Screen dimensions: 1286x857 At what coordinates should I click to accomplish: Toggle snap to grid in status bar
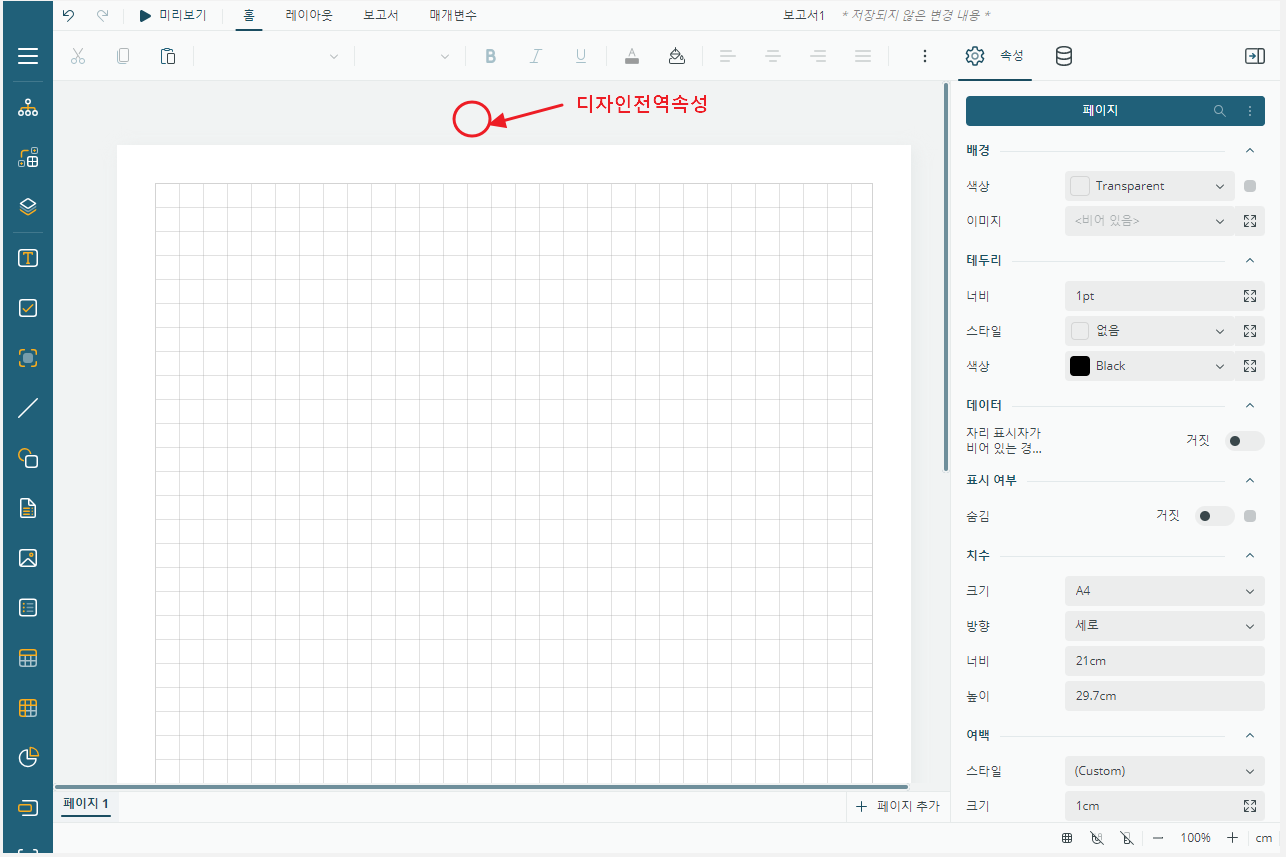click(1097, 838)
